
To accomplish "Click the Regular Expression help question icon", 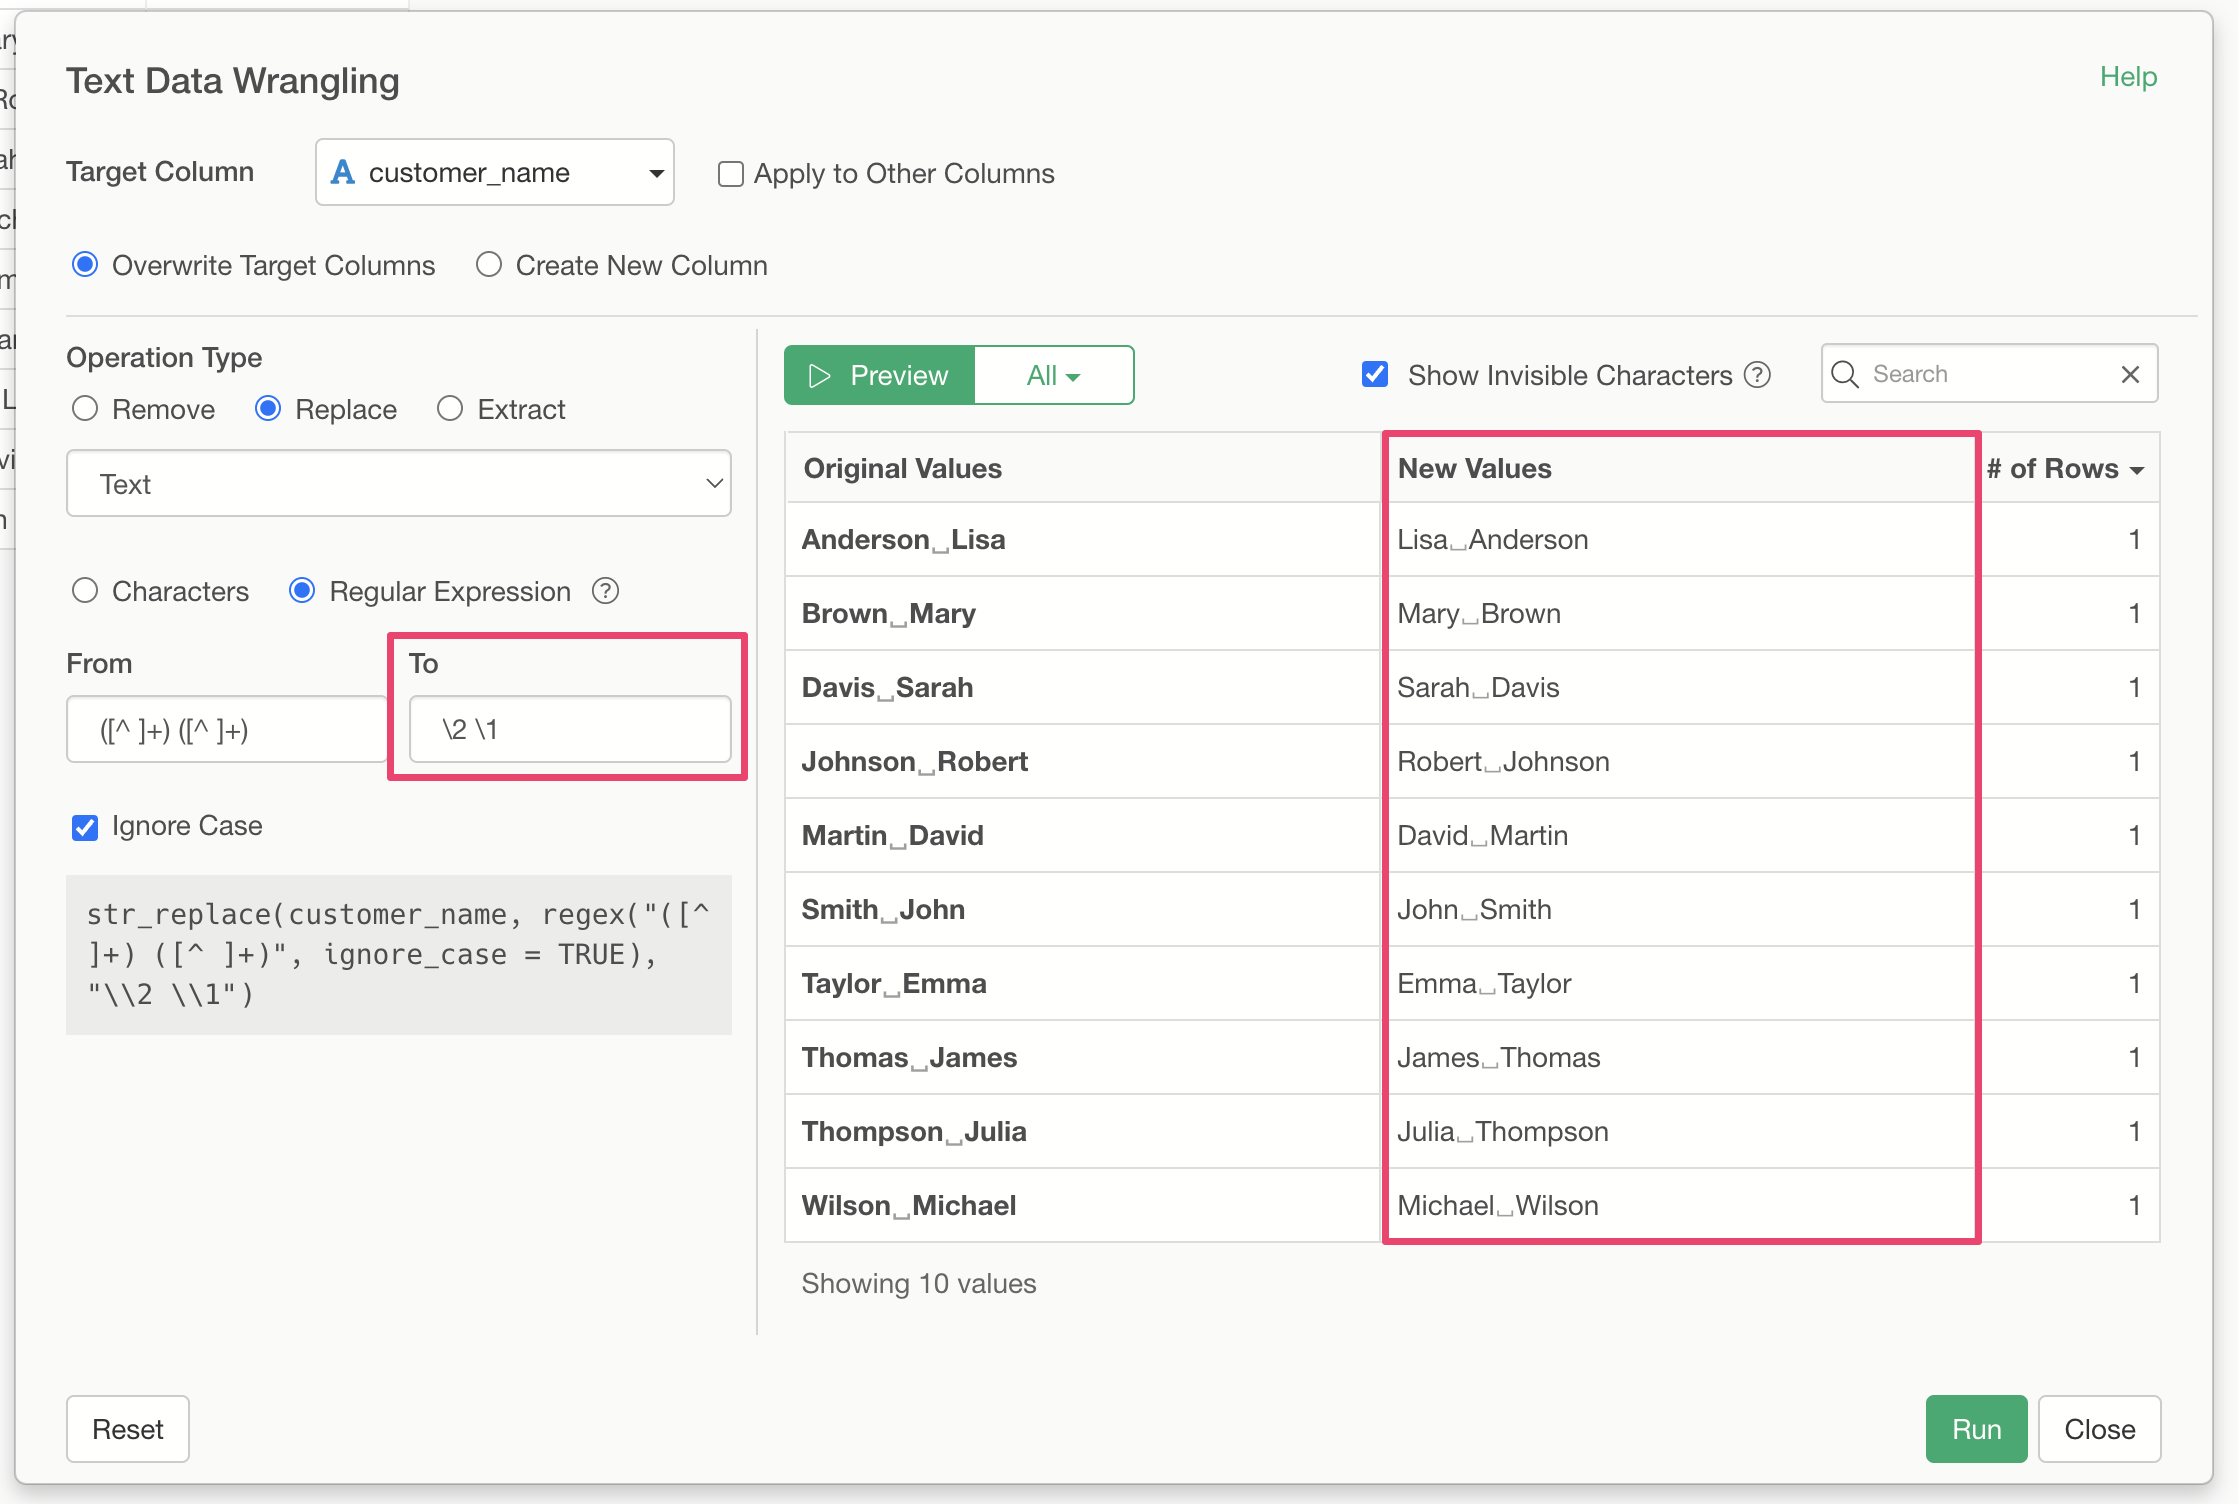I will pyautogui.click(x=605, y=591).
